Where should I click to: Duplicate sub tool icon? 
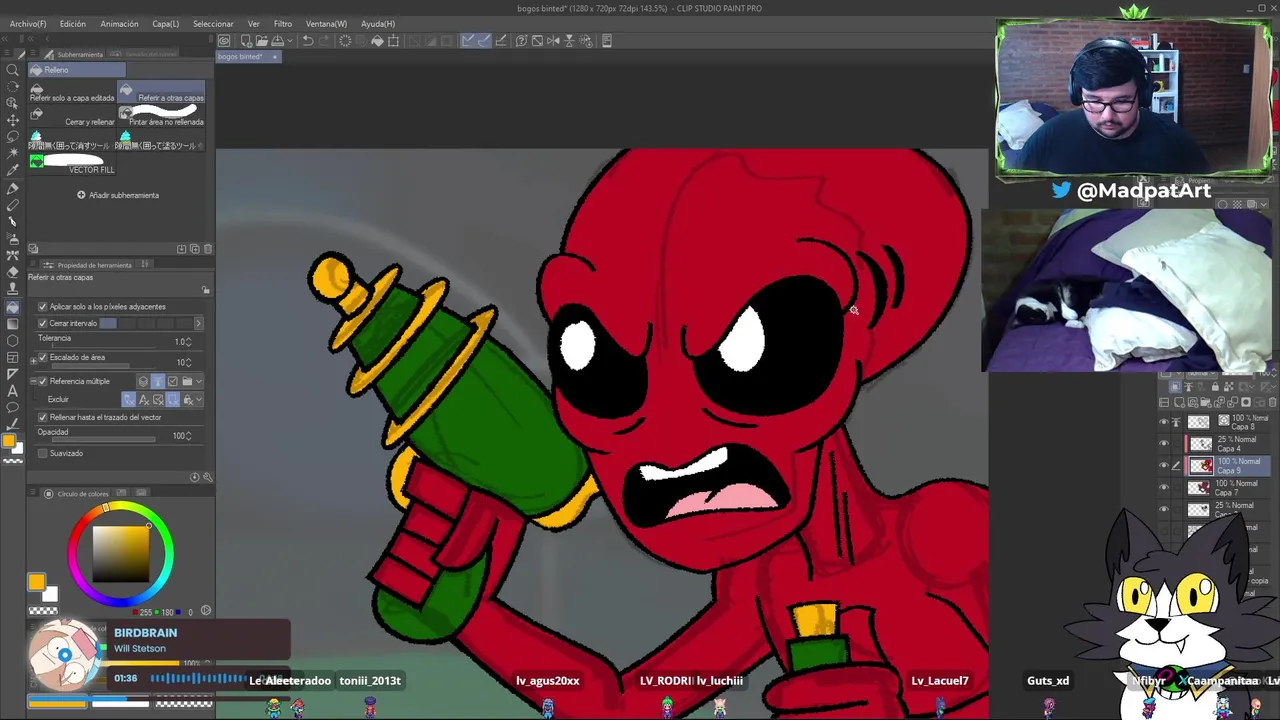coord(194,249)
